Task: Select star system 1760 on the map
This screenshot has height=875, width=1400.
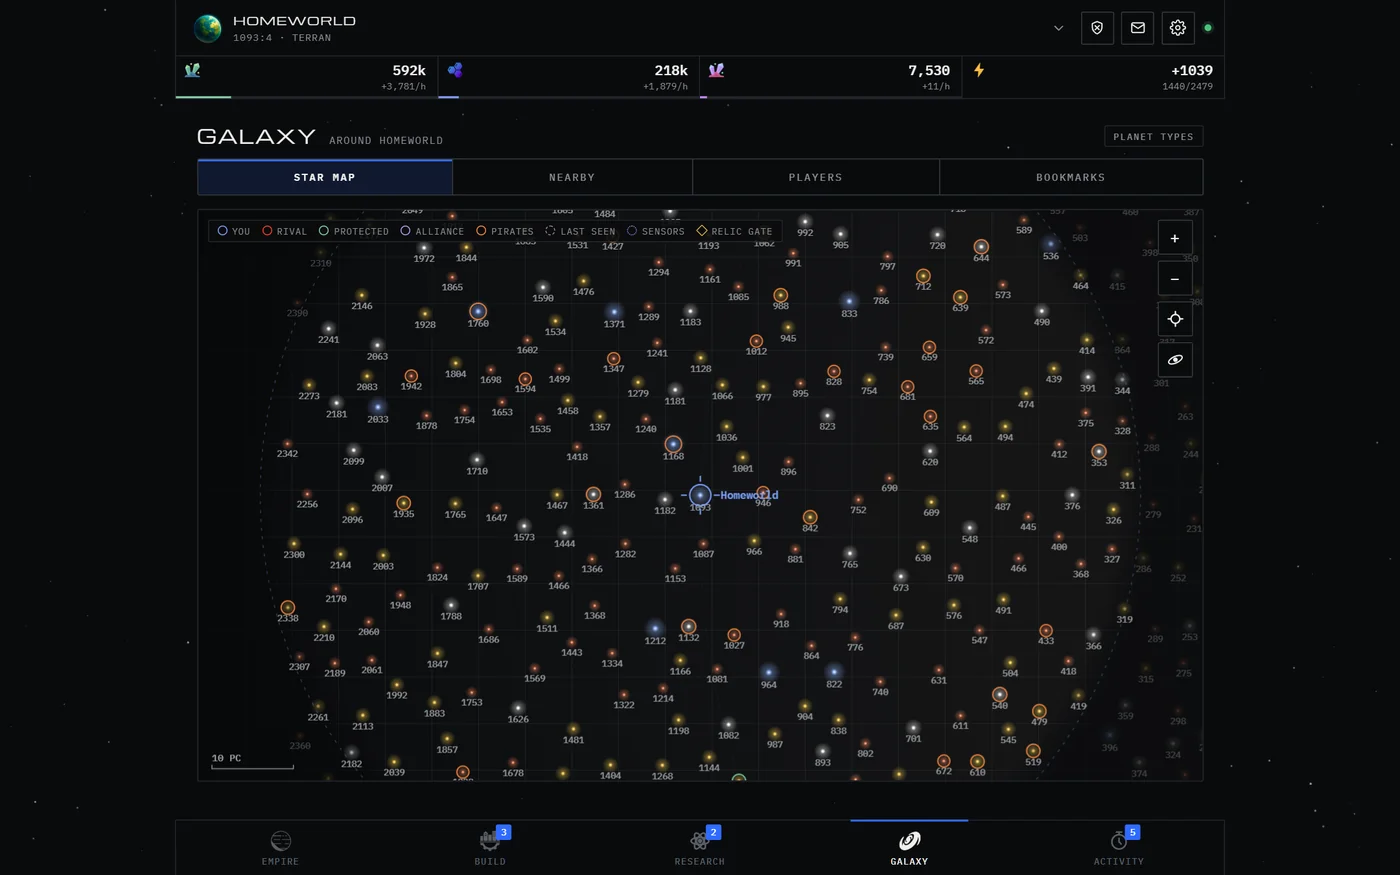Action: (478, 312)
